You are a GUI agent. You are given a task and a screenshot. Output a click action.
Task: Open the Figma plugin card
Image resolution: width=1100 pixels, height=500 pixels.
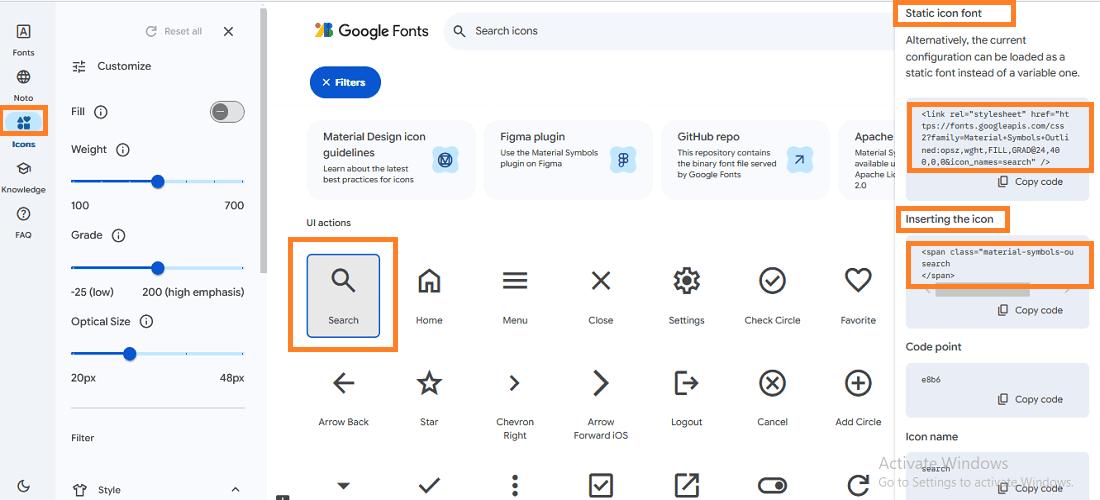click(x=568, y=160)
